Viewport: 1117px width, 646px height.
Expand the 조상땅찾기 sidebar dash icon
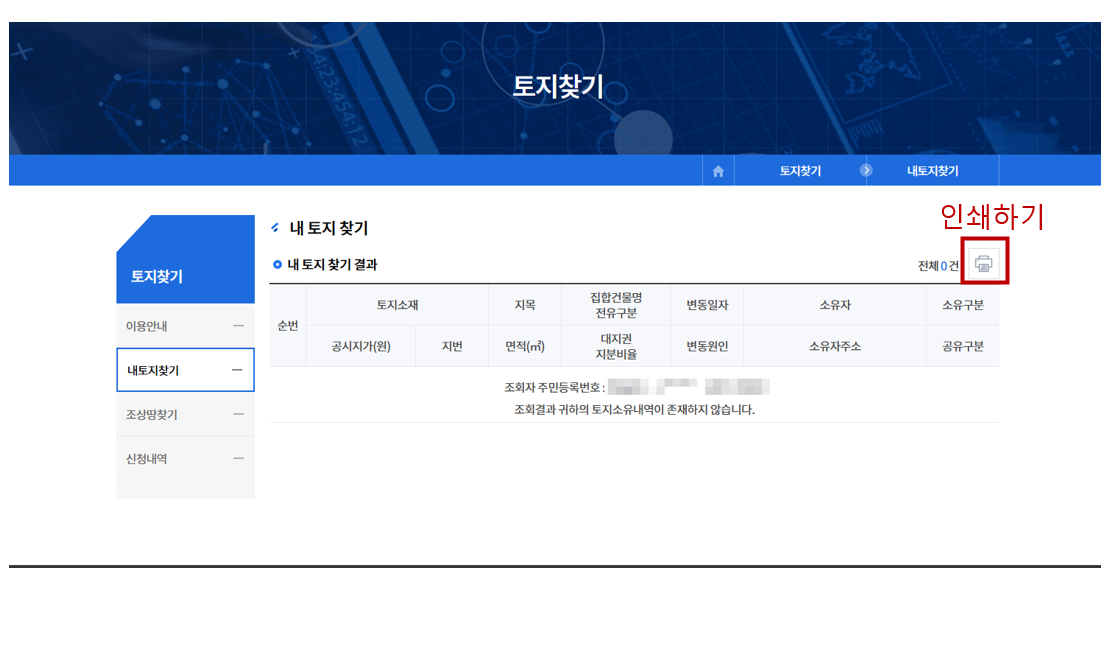(238, 414)
